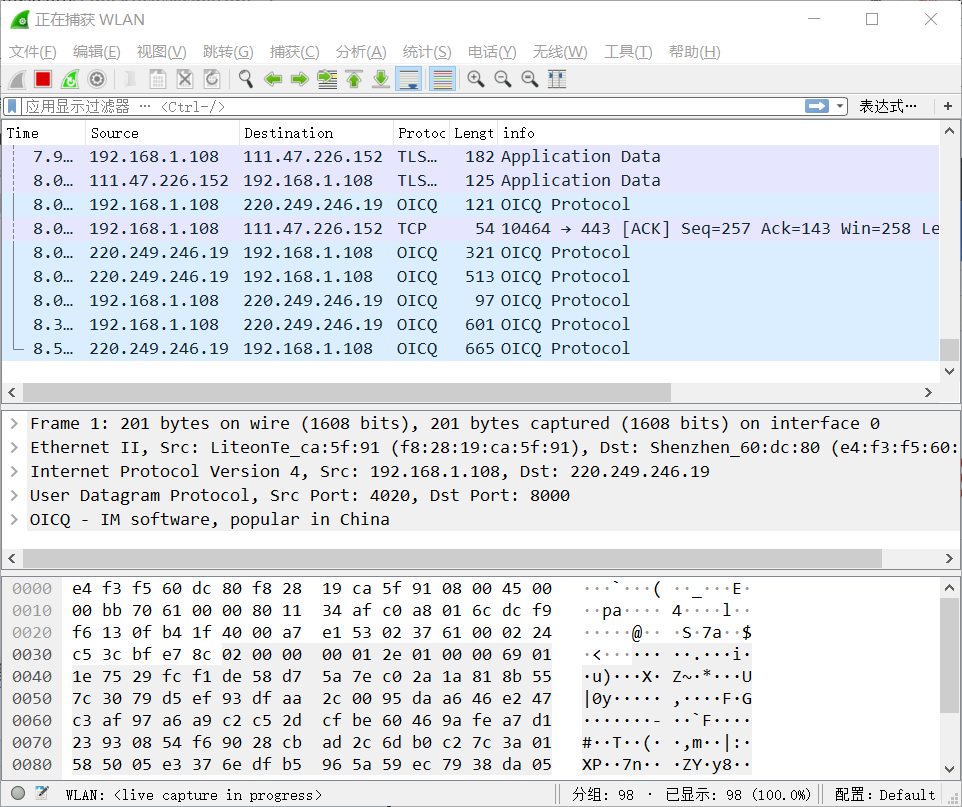Apply the display filter arrow button
962x807 pixels.
point(817,106)
